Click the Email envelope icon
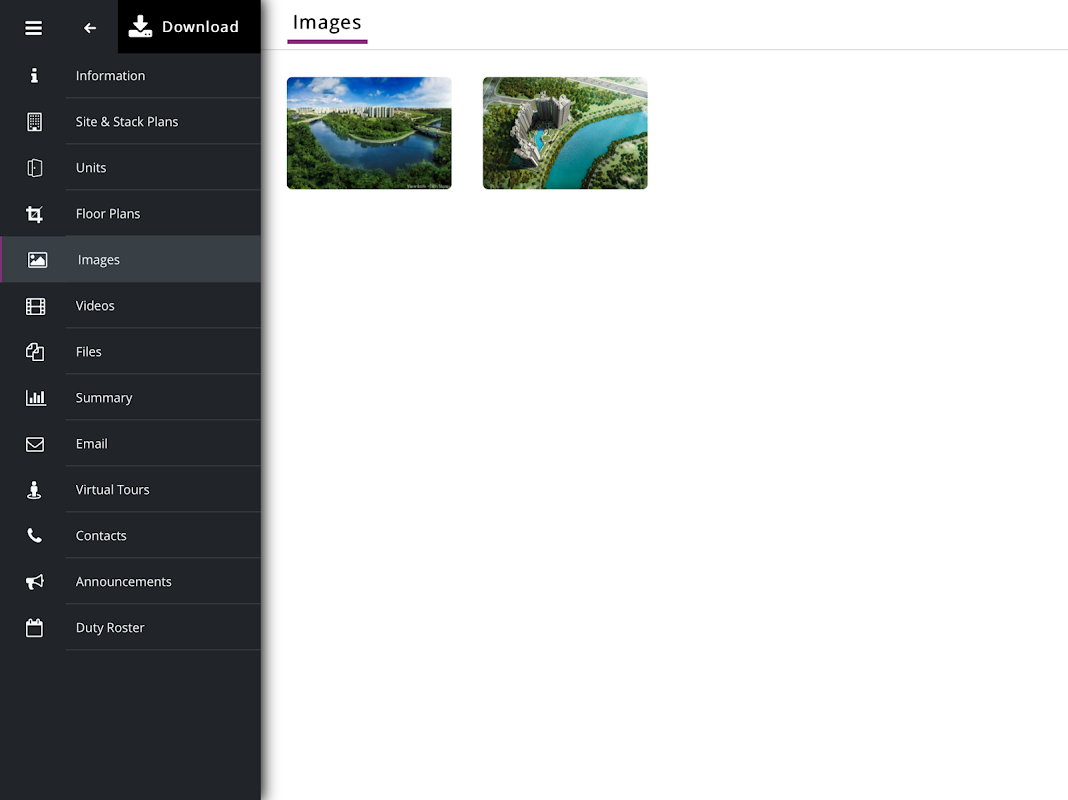Viewport: 1068px width, 800px height. (35, 444)
